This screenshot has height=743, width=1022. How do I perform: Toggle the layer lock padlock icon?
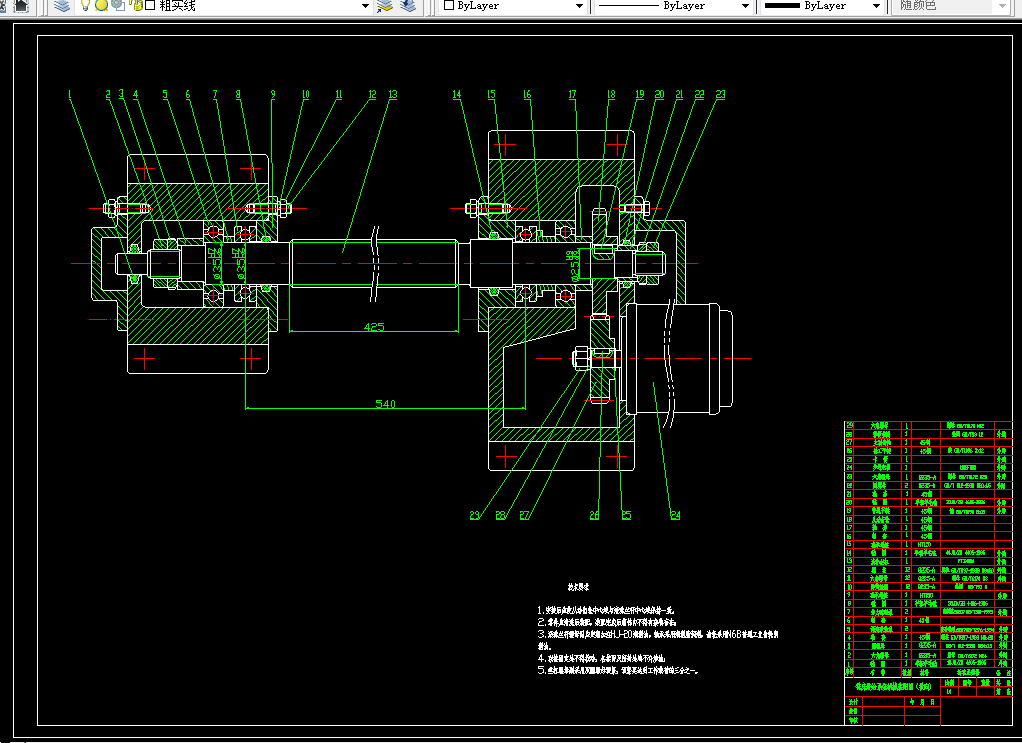click(x=135, y=6)
